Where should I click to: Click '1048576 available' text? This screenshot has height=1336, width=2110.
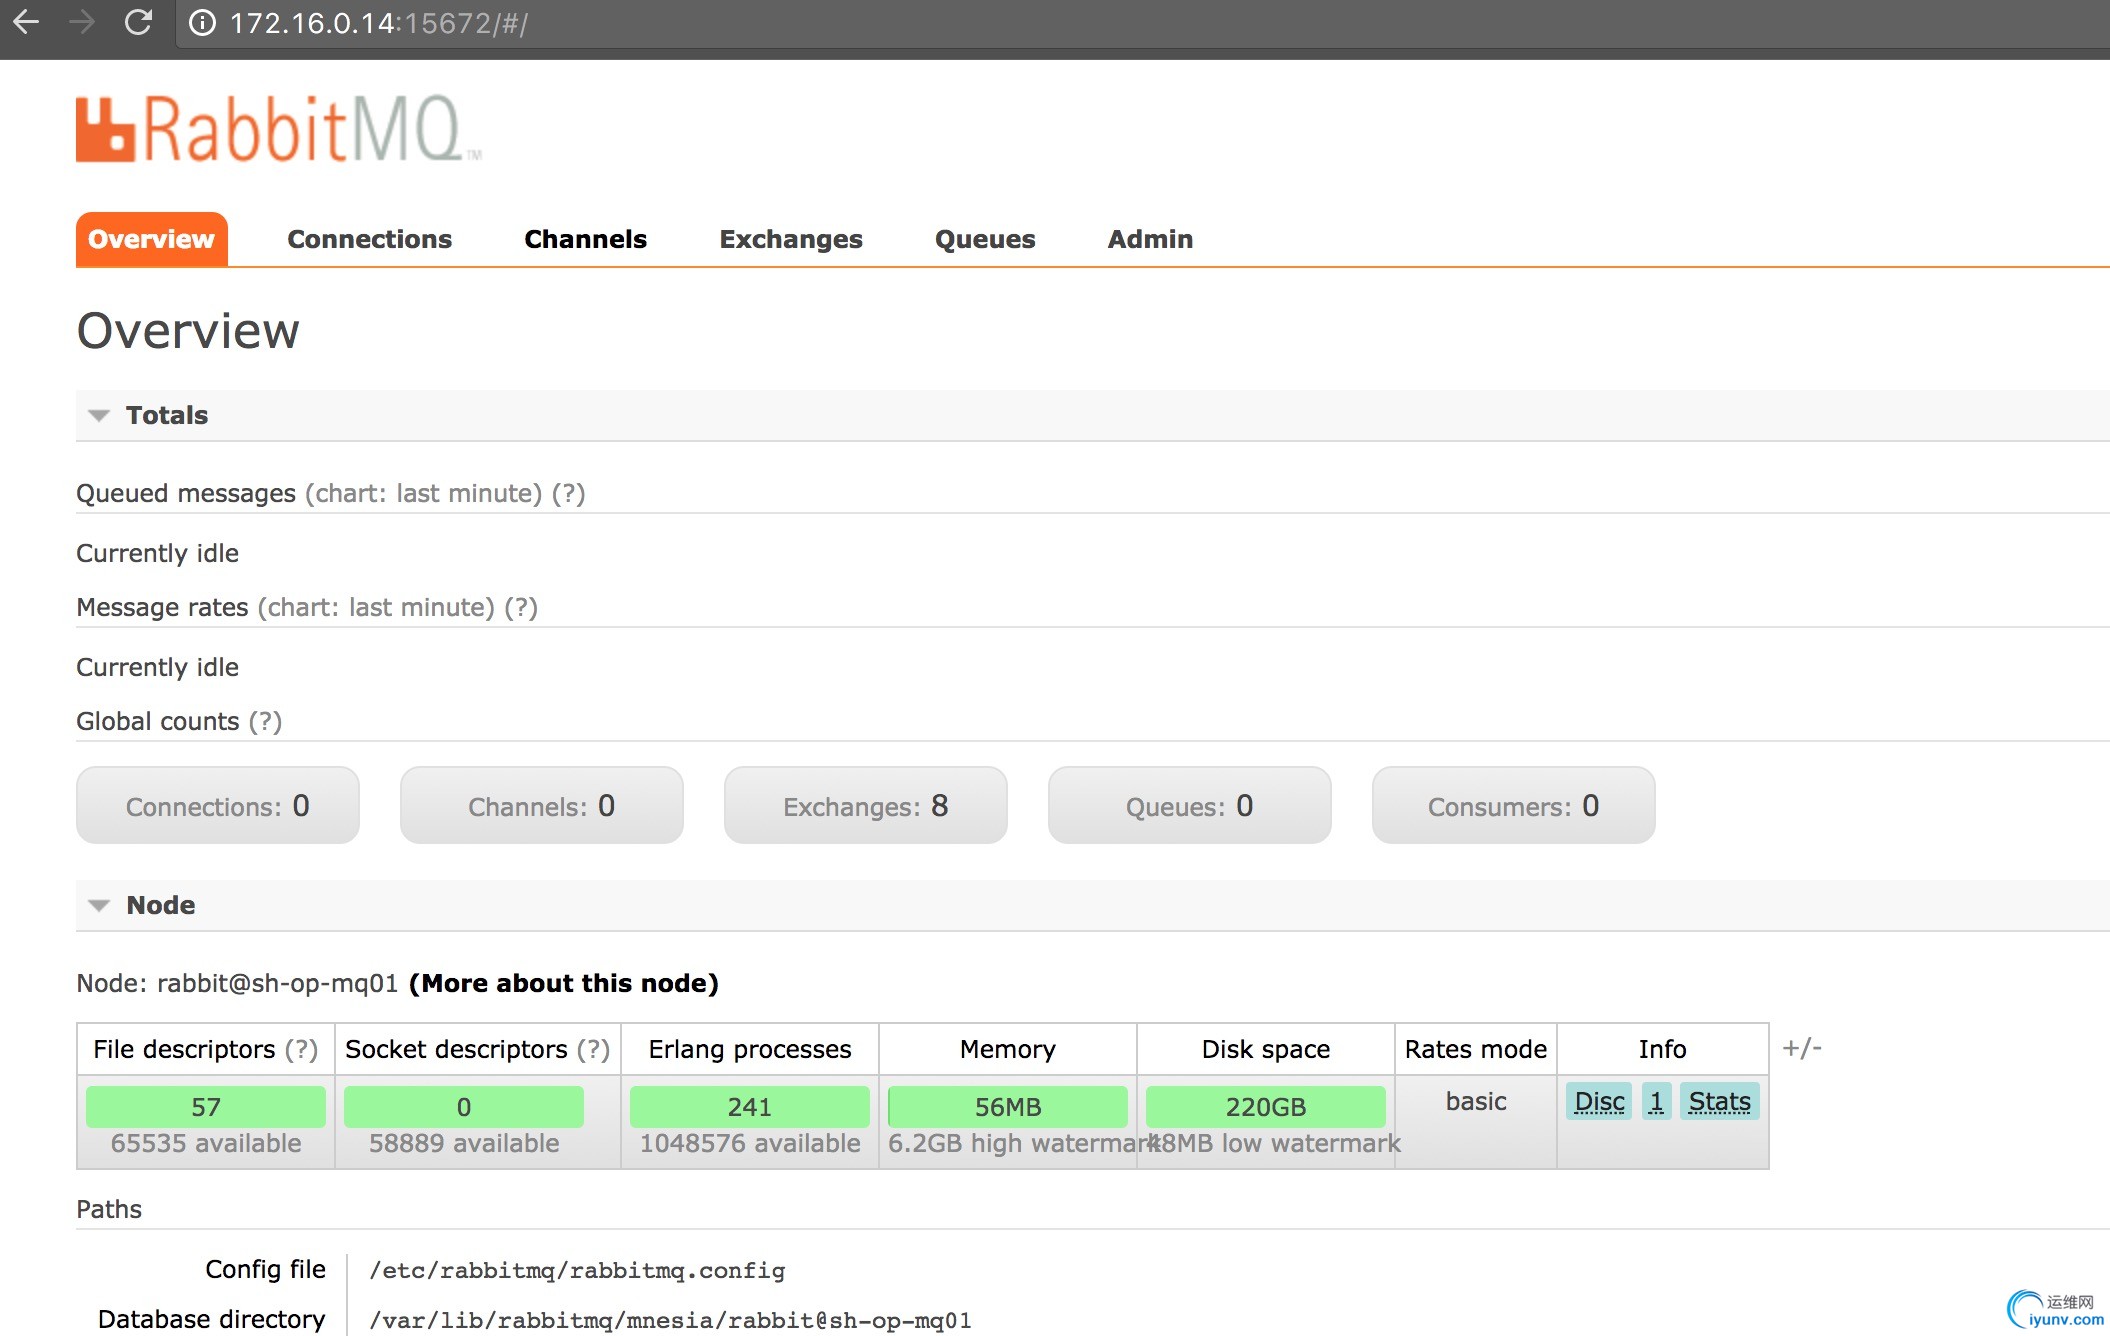tap(750, 1143)
